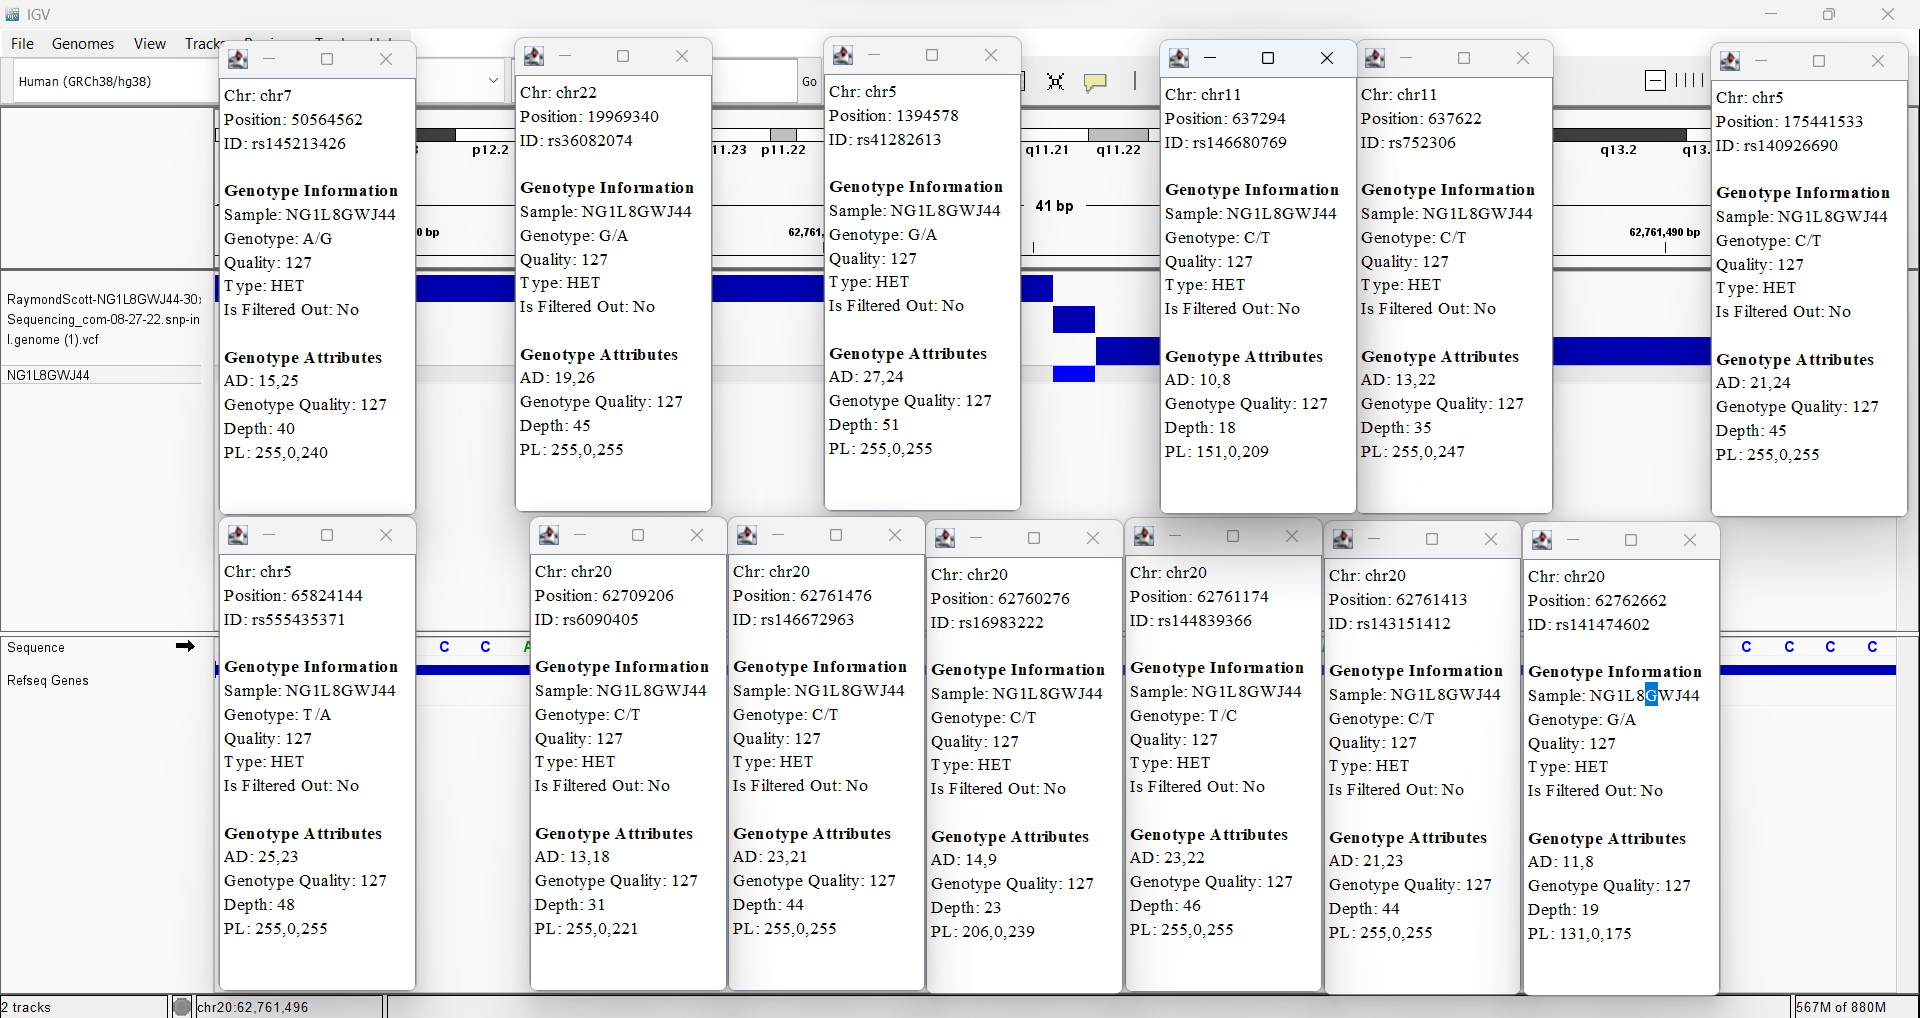Click the zoom out minus button

click(x=1656, y=81)
